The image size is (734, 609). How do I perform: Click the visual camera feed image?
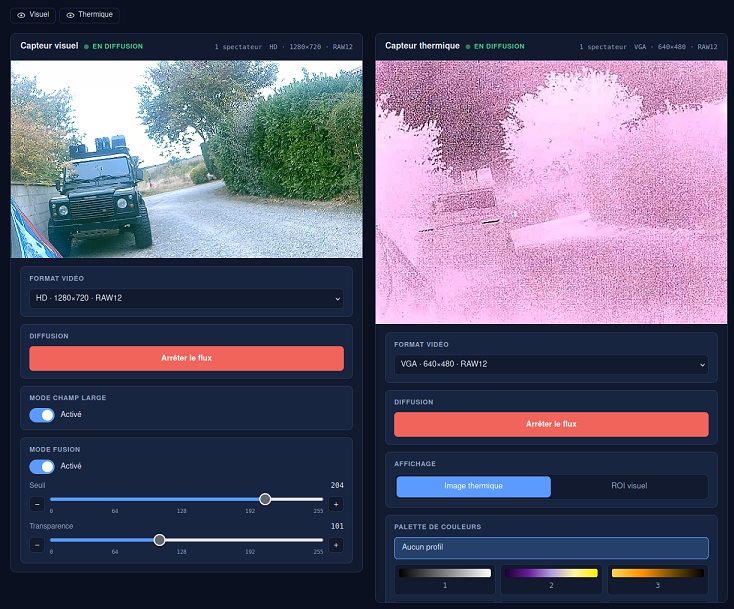click(186, 159)
